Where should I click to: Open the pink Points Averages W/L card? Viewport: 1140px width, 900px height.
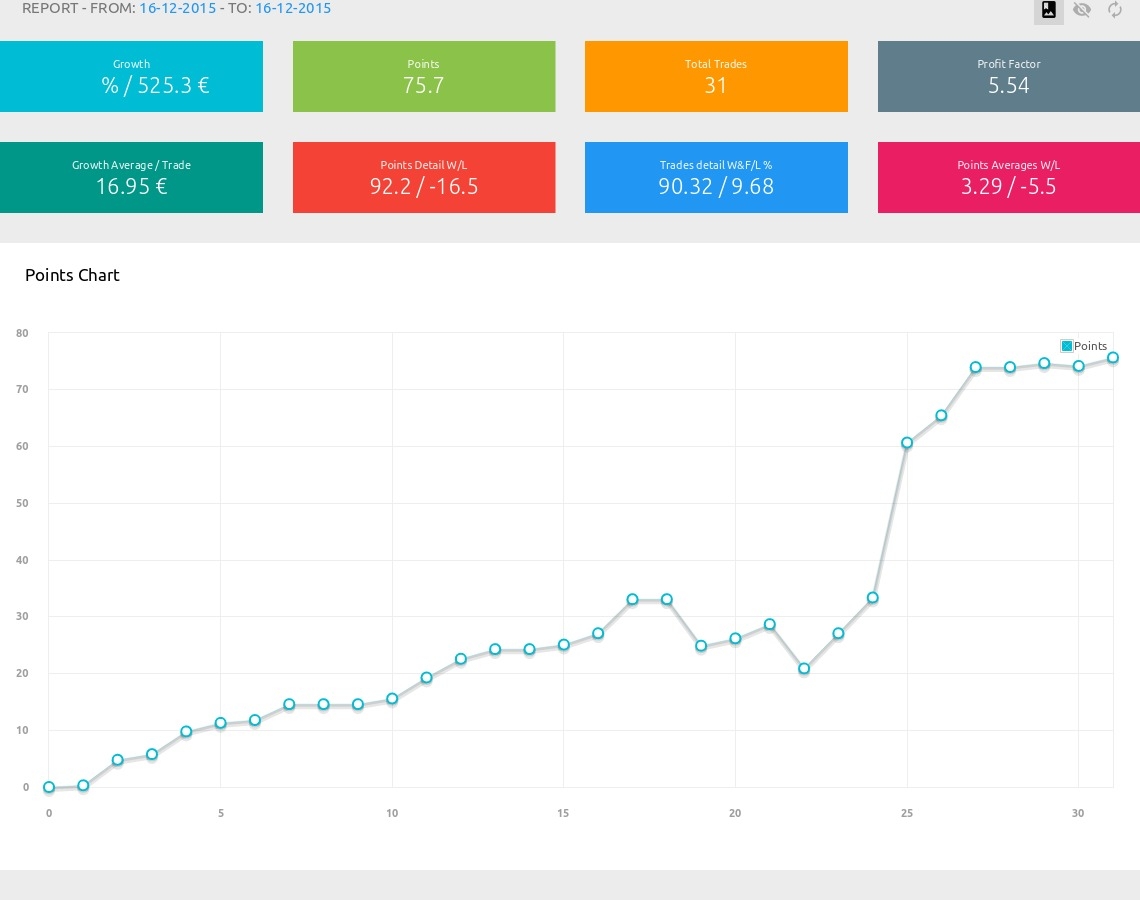coord(1008,177)
